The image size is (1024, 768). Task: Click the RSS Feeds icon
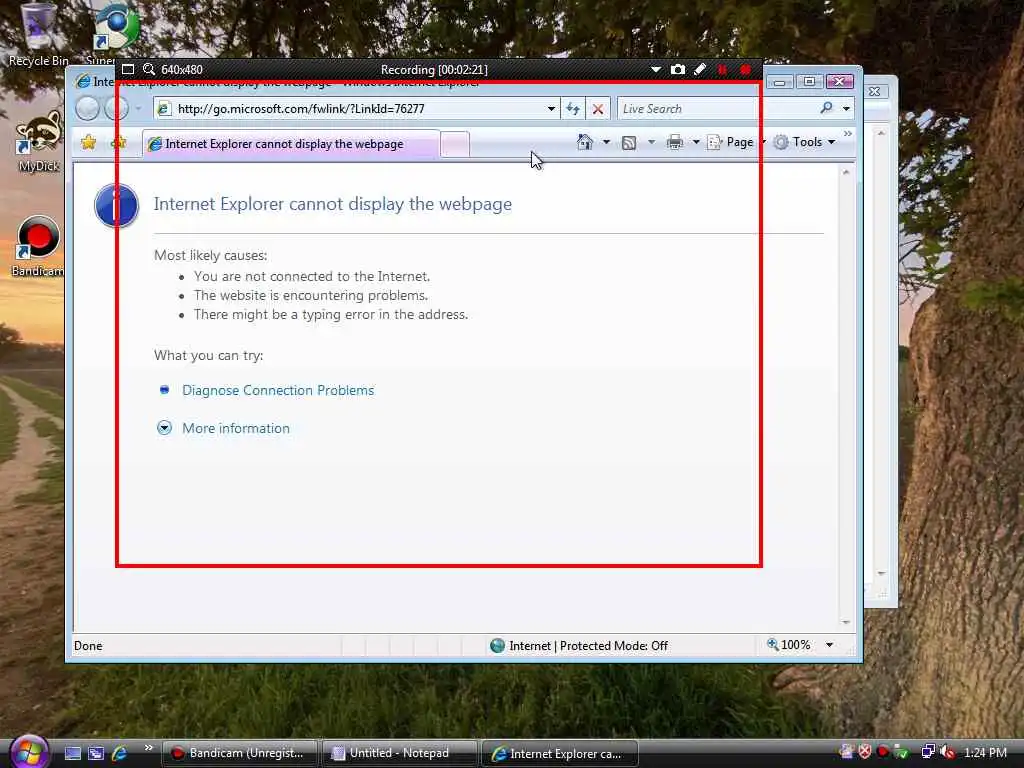tap(629, 142)
